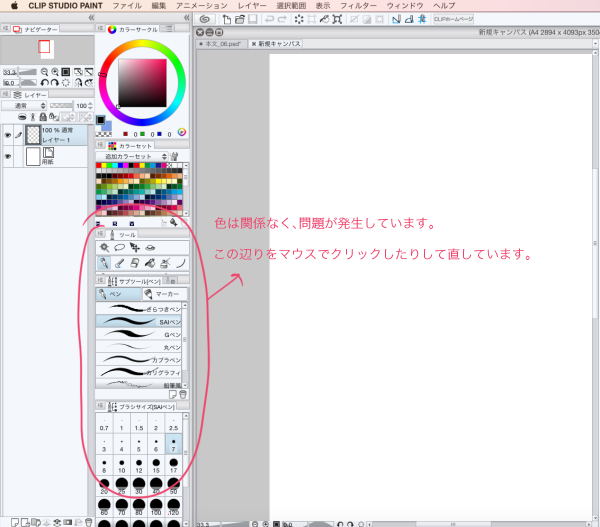The width and height of the screenshot is (600, 527).
Task: Open the アニメーション menu
Action: (202, 6)
